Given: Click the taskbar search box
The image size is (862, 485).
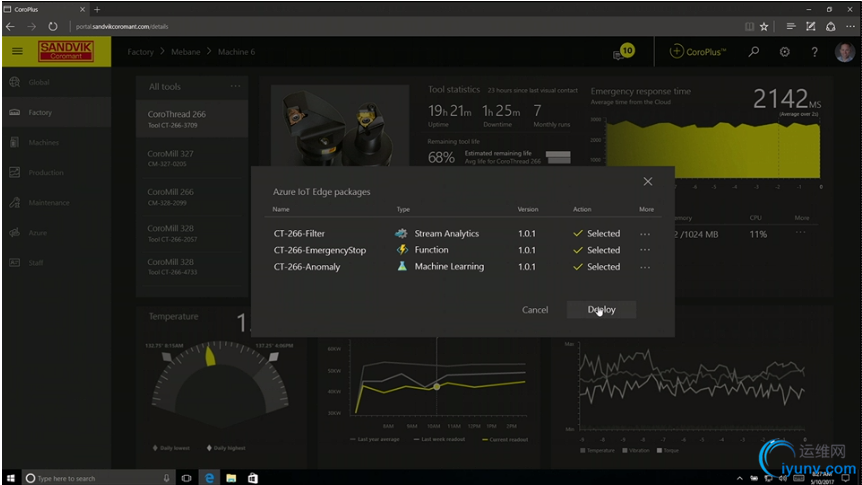Looking at the screenshot, I should (99, 478).
